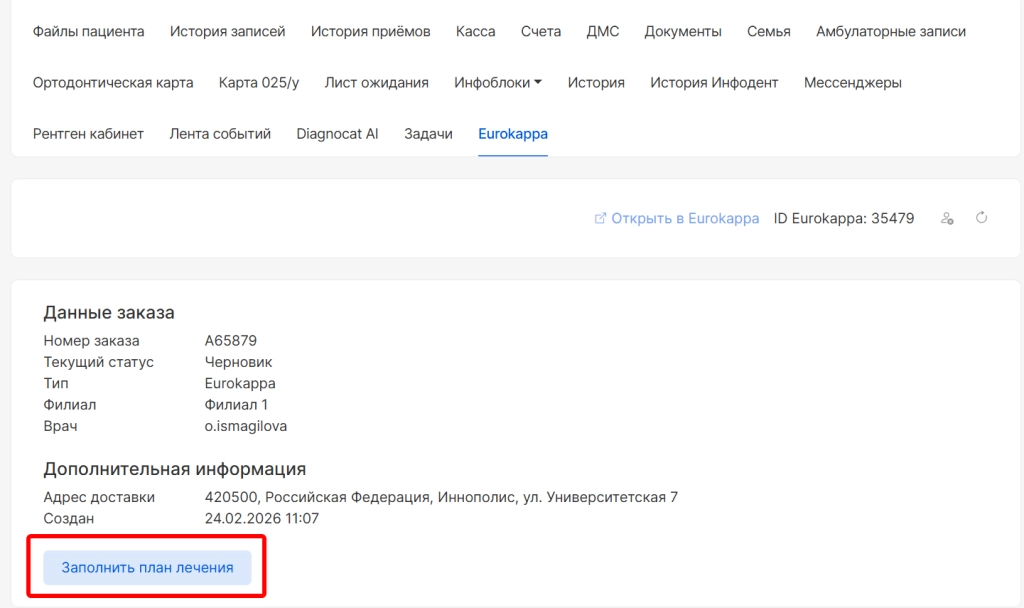Go to the История приёмов tab

point(370,31)
